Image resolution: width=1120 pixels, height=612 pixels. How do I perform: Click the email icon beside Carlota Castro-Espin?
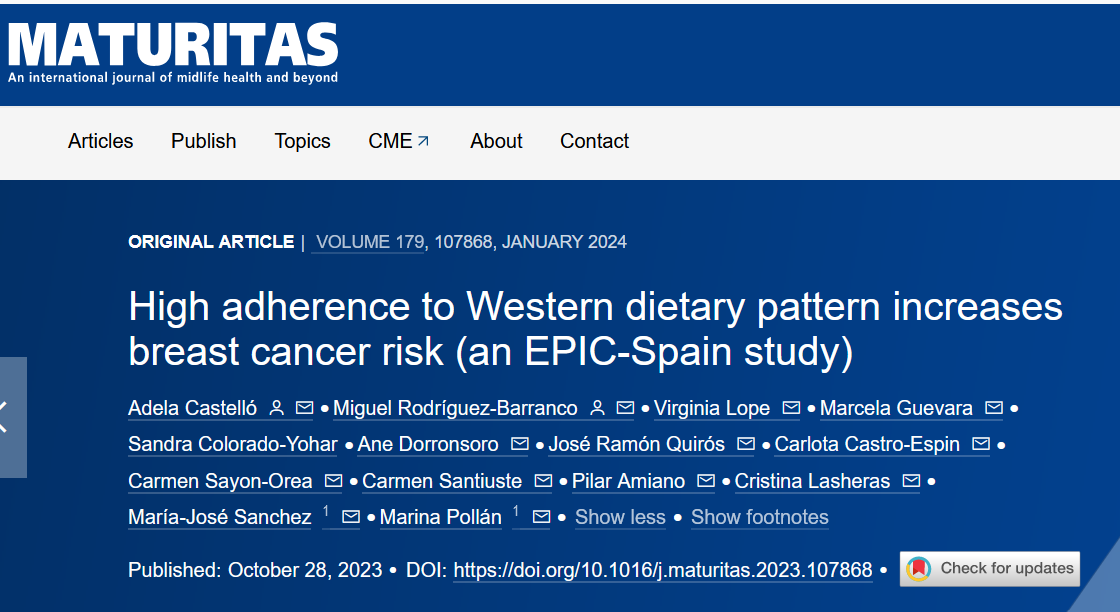[x=980, y=444]
